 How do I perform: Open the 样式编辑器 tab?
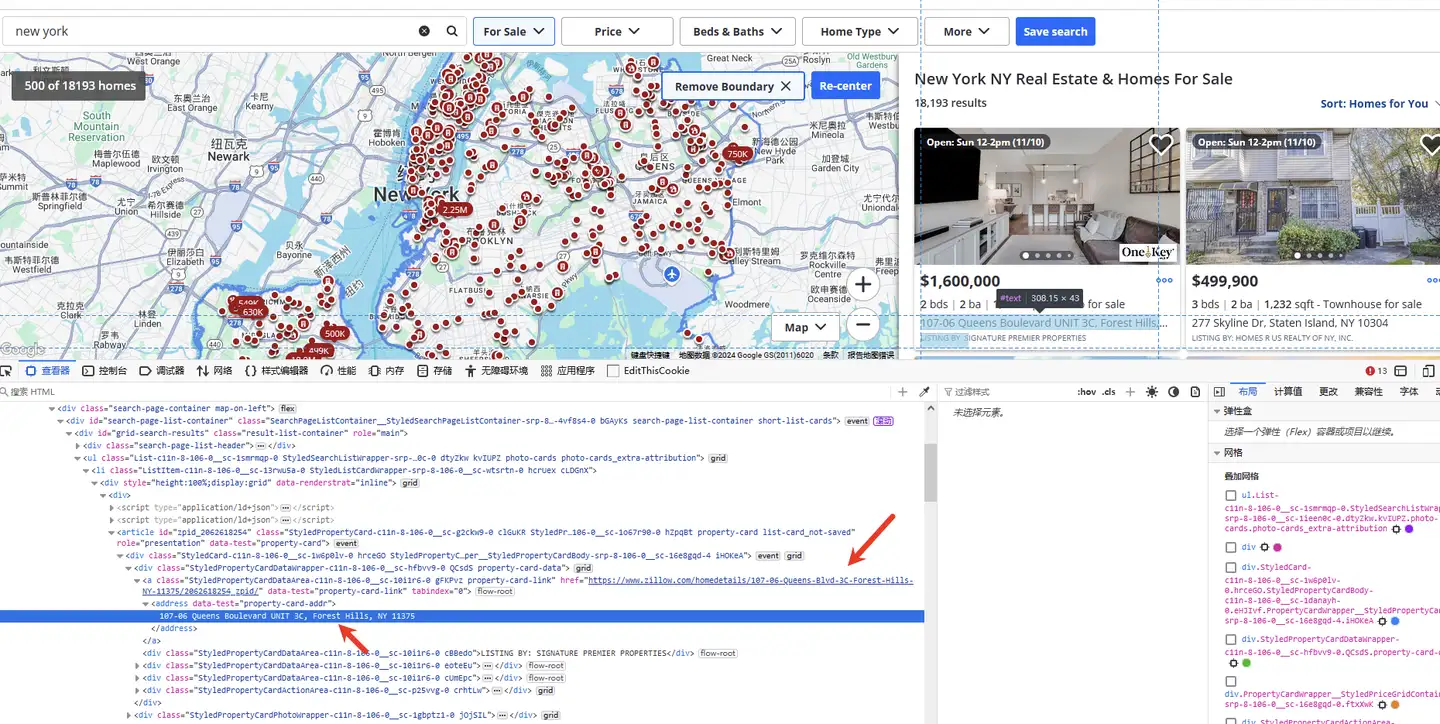click(276, 371)
